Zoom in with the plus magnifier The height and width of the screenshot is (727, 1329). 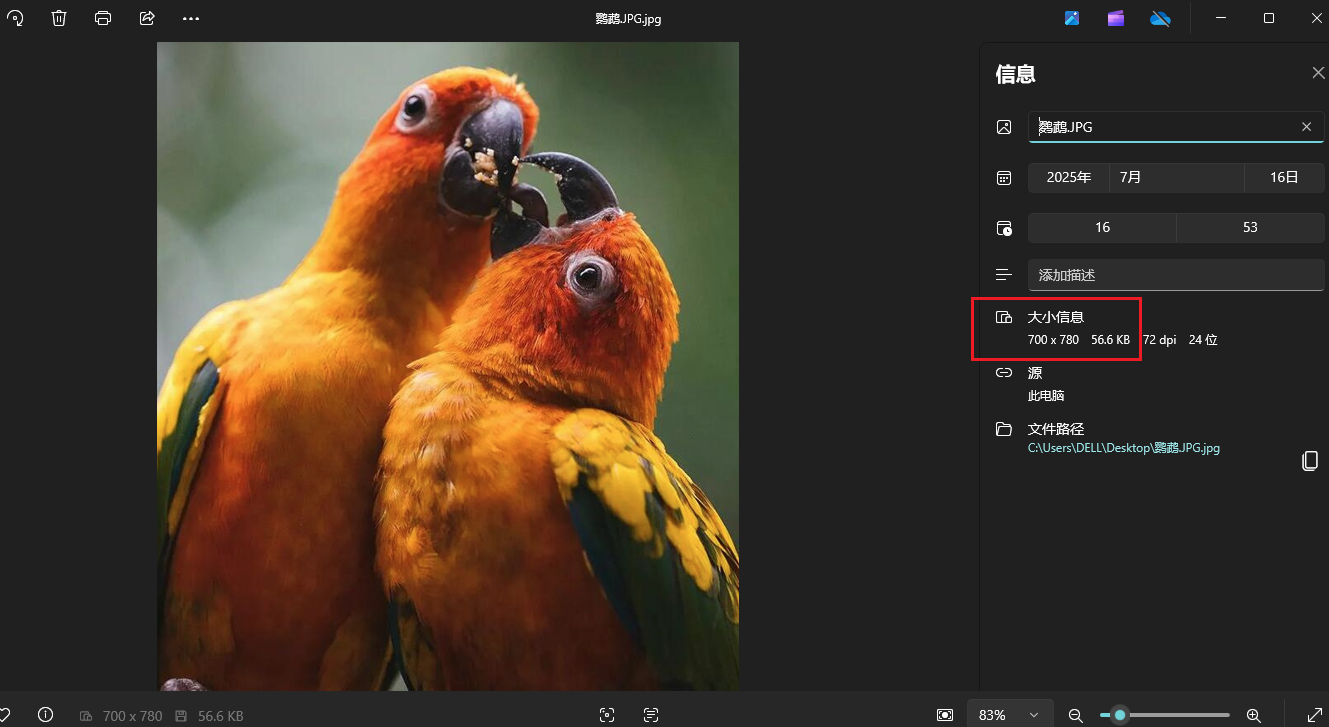tap(1253, 715)
